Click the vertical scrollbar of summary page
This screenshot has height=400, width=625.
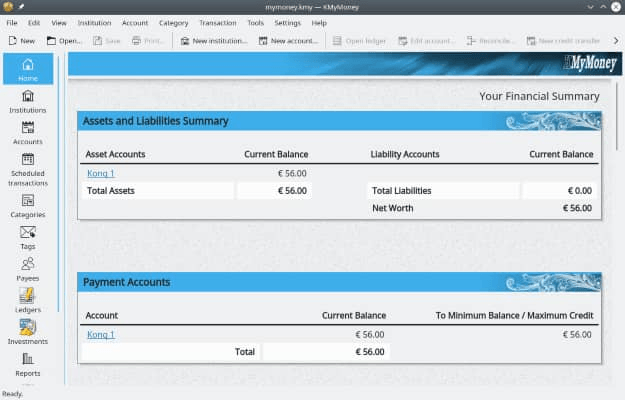(617, 116)
